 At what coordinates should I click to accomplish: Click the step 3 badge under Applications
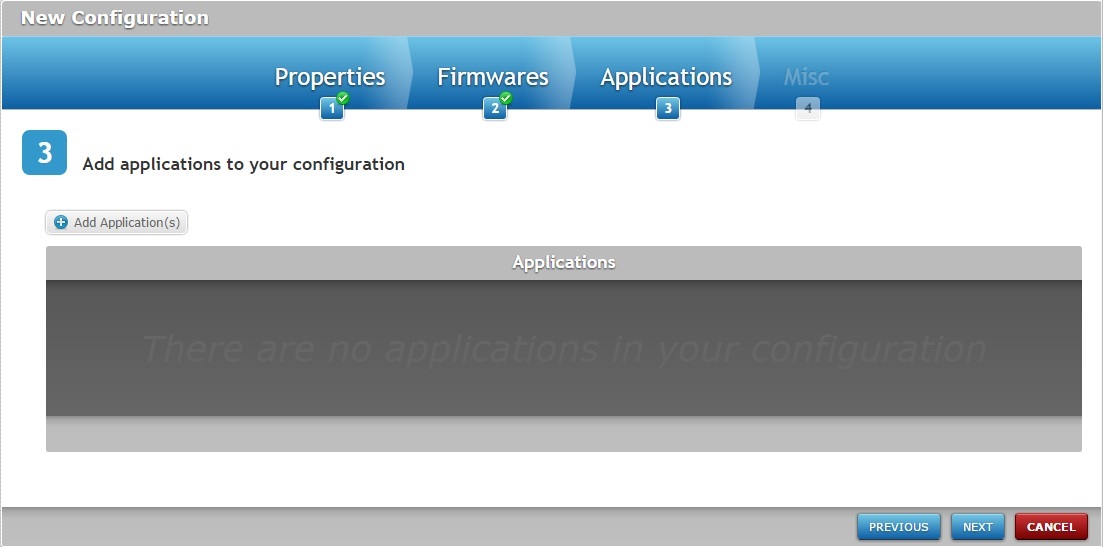click(x=668, y=108)
